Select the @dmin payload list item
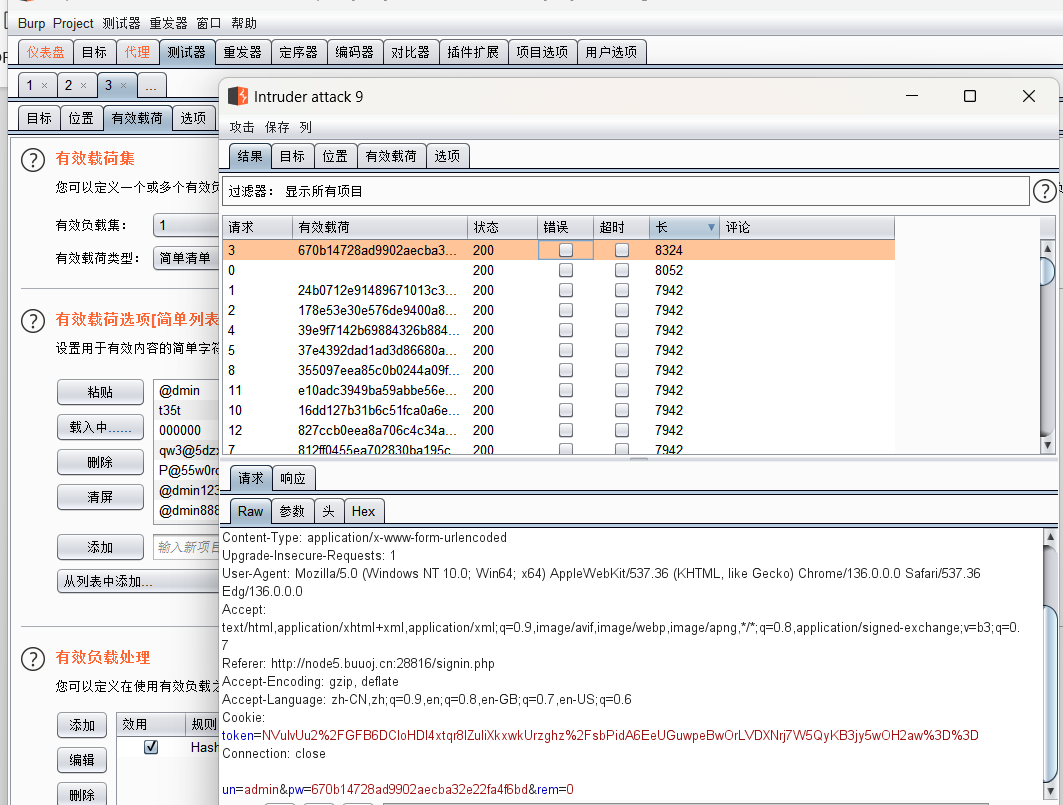Screen dimensions: 1063x805 point(187,391)
